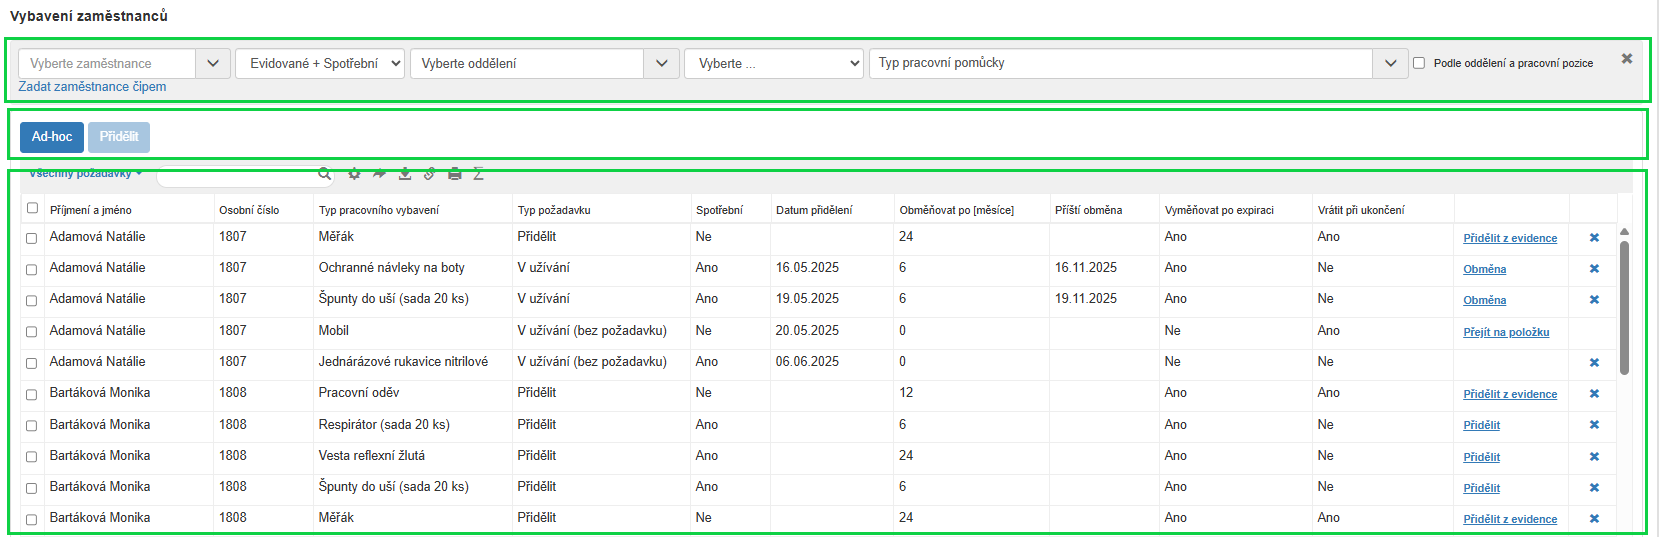Click the link chain icon in the grid toolbar
Screen dimensions: 1659x537
(430, 174)
